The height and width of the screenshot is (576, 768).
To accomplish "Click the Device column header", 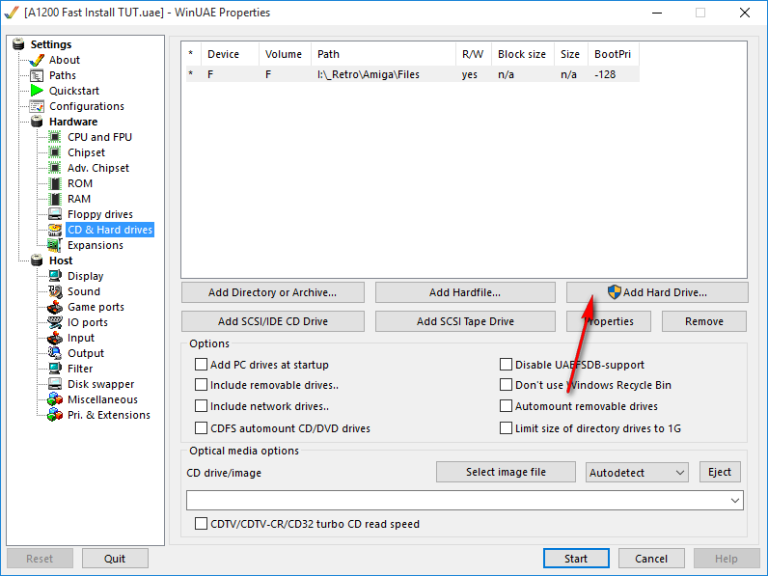I will 230,54.
